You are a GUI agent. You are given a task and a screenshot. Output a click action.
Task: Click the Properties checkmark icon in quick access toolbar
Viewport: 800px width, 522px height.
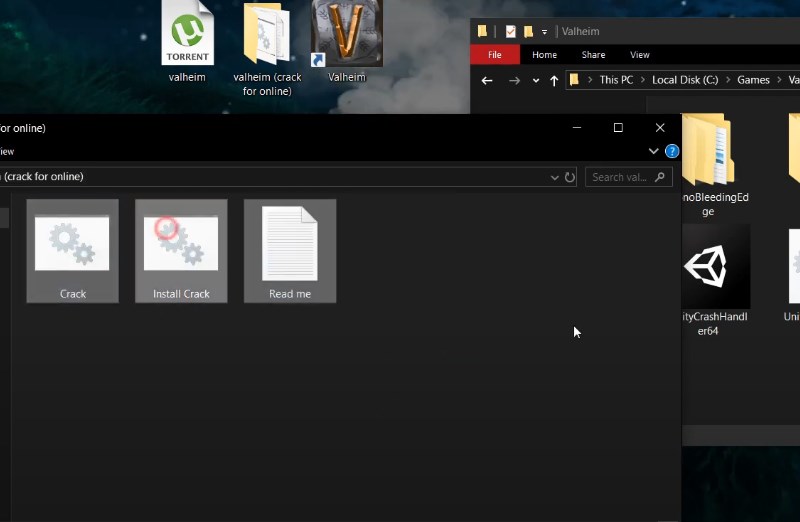point(510,31)
